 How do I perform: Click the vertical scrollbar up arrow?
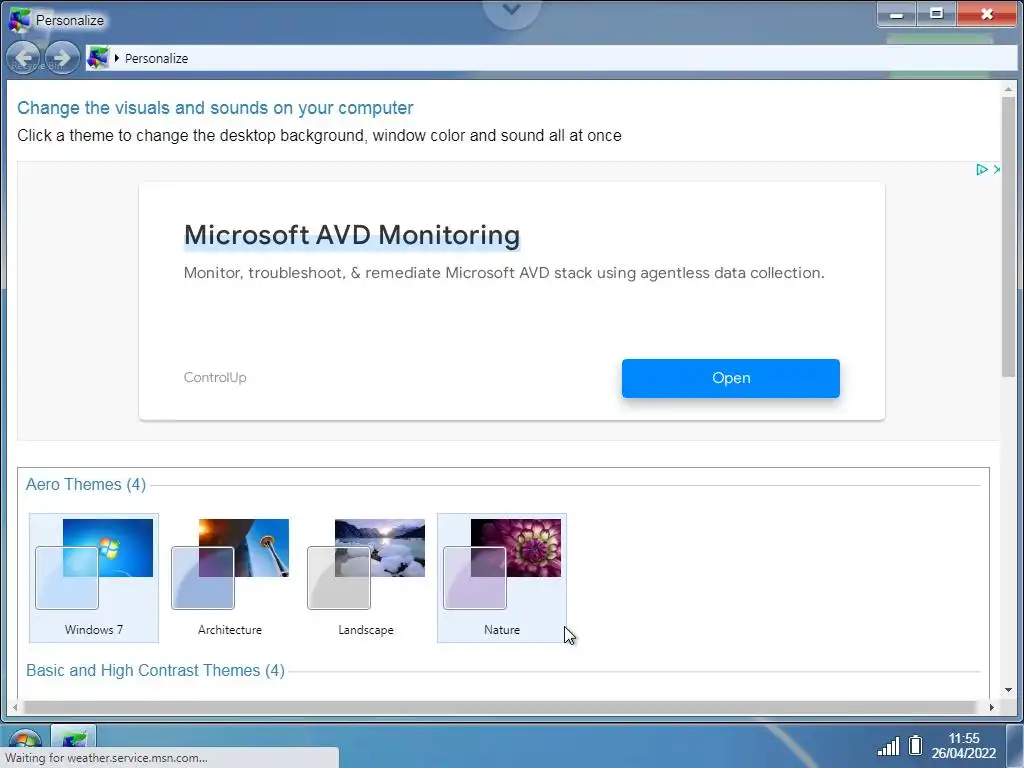[1008, 89]
